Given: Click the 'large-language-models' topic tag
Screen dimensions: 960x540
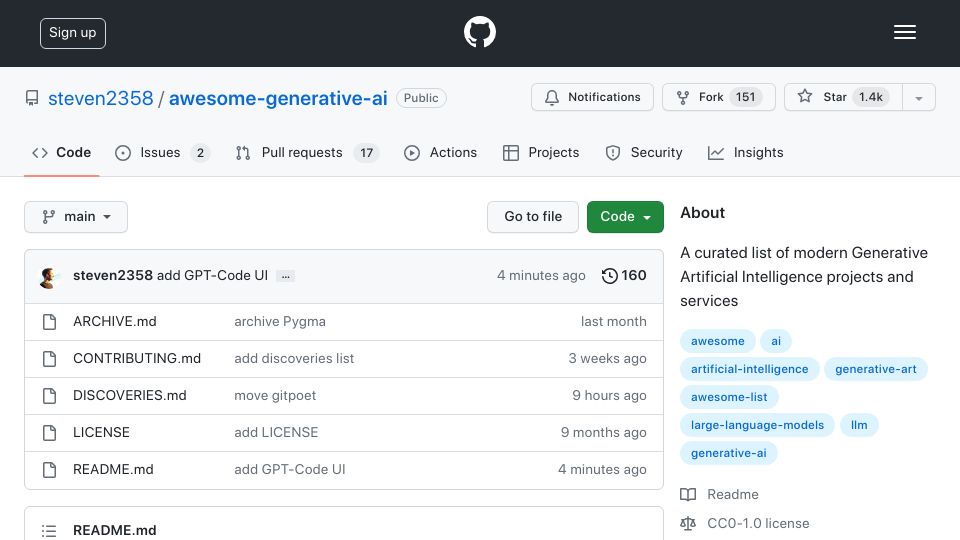Looking at the screenshot, I should 757,425.
